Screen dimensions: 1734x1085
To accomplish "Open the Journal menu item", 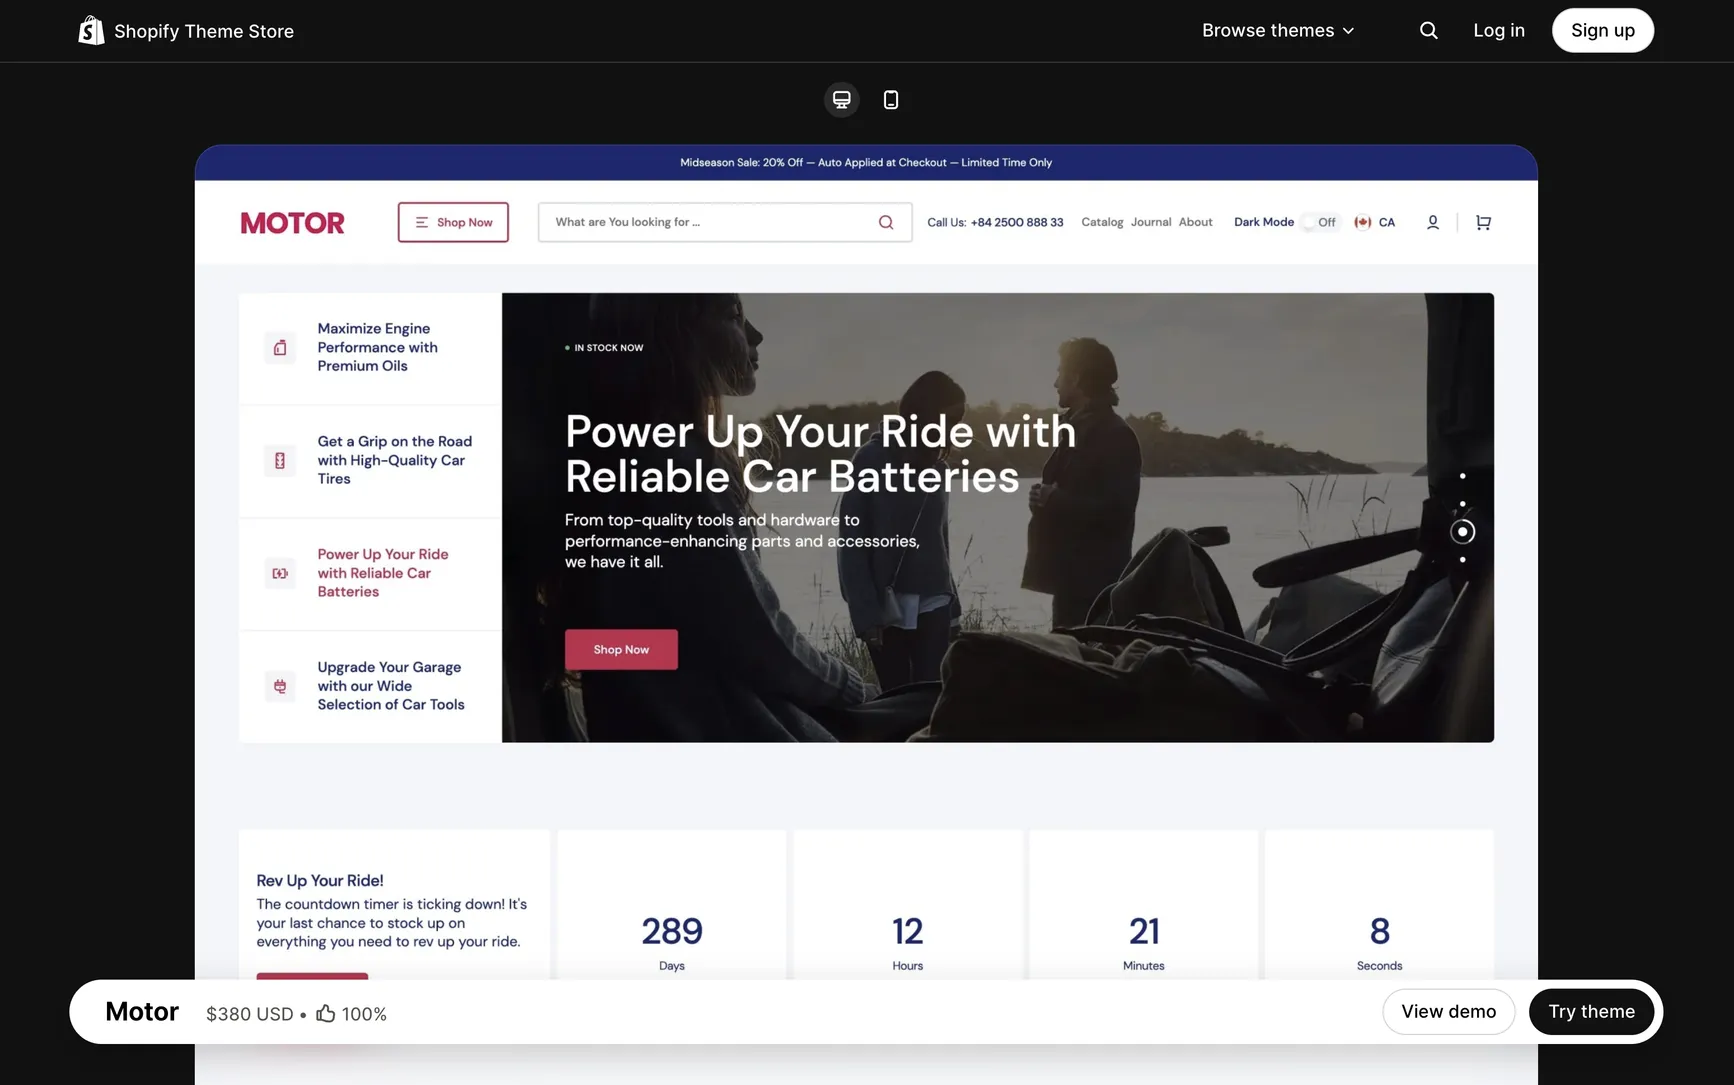I will click(x=1151, y=222).
